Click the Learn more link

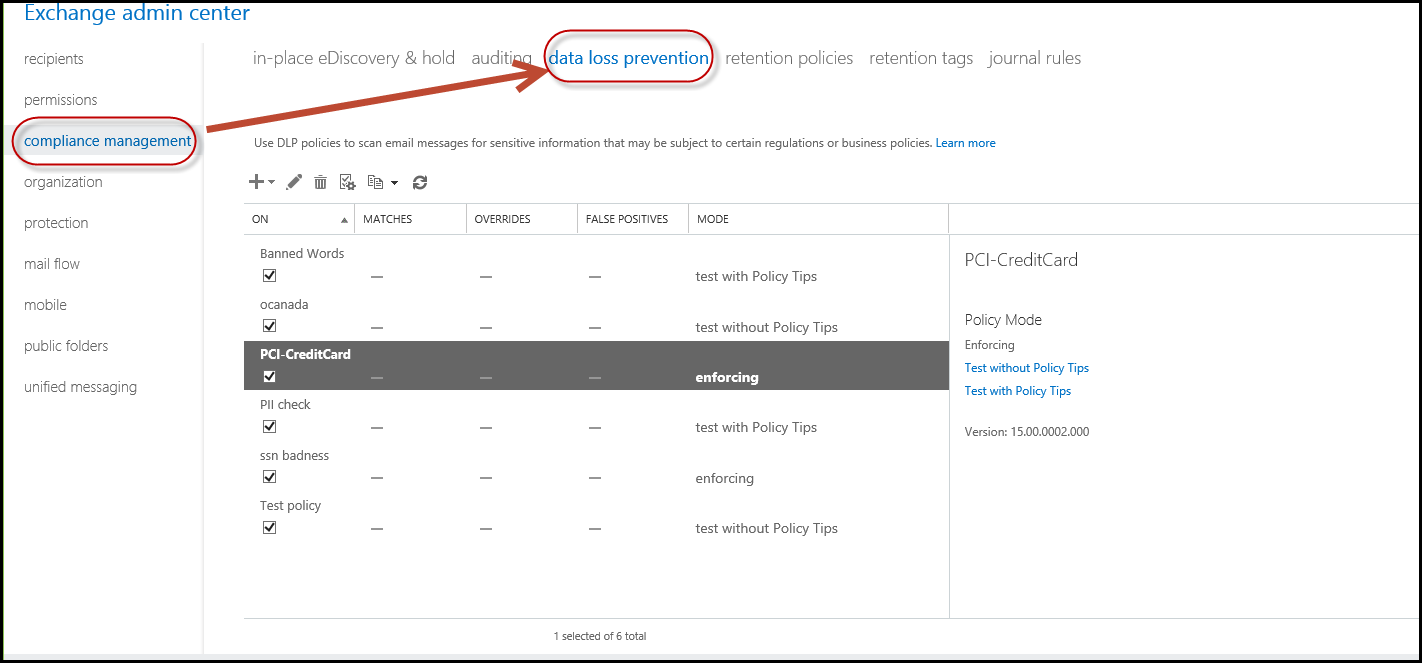(x=965, y=143)
